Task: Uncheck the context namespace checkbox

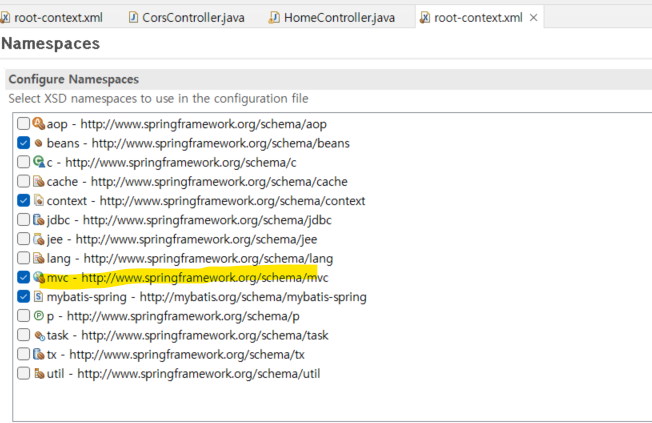Action: pyautogui.click(x=23, y=200)
